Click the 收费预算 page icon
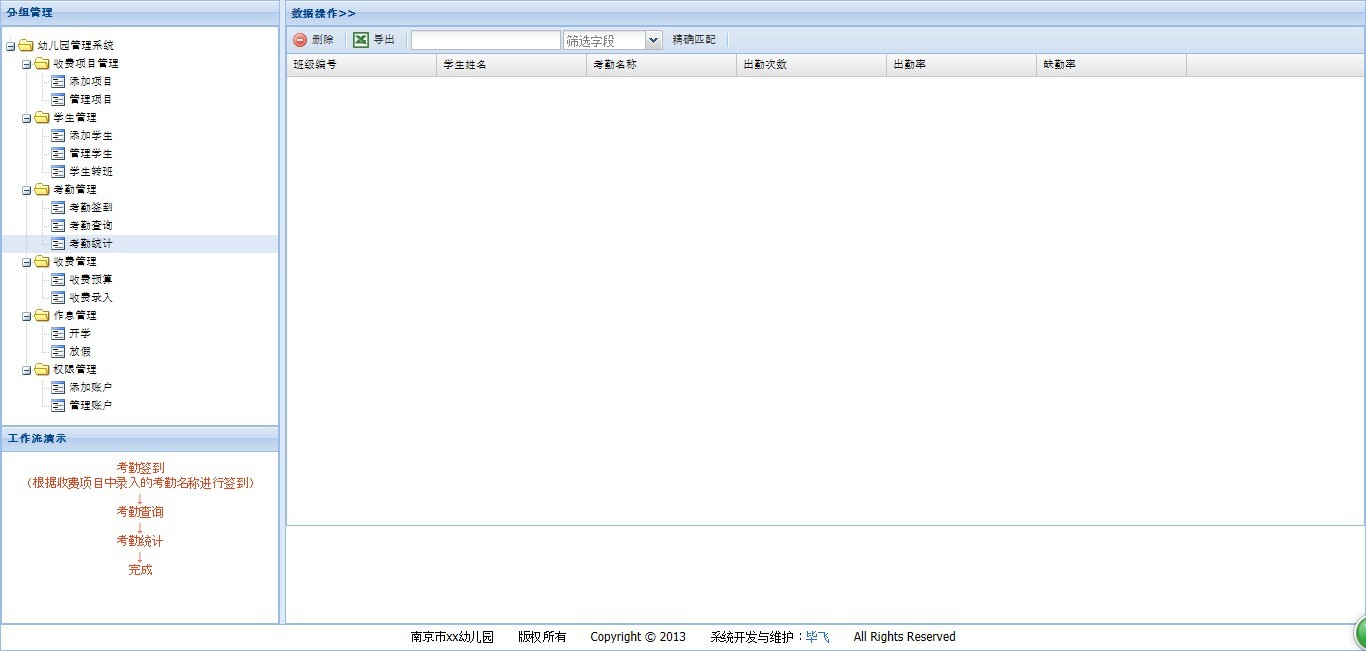This screenshot has width=1366, height=651. point(58,279)
